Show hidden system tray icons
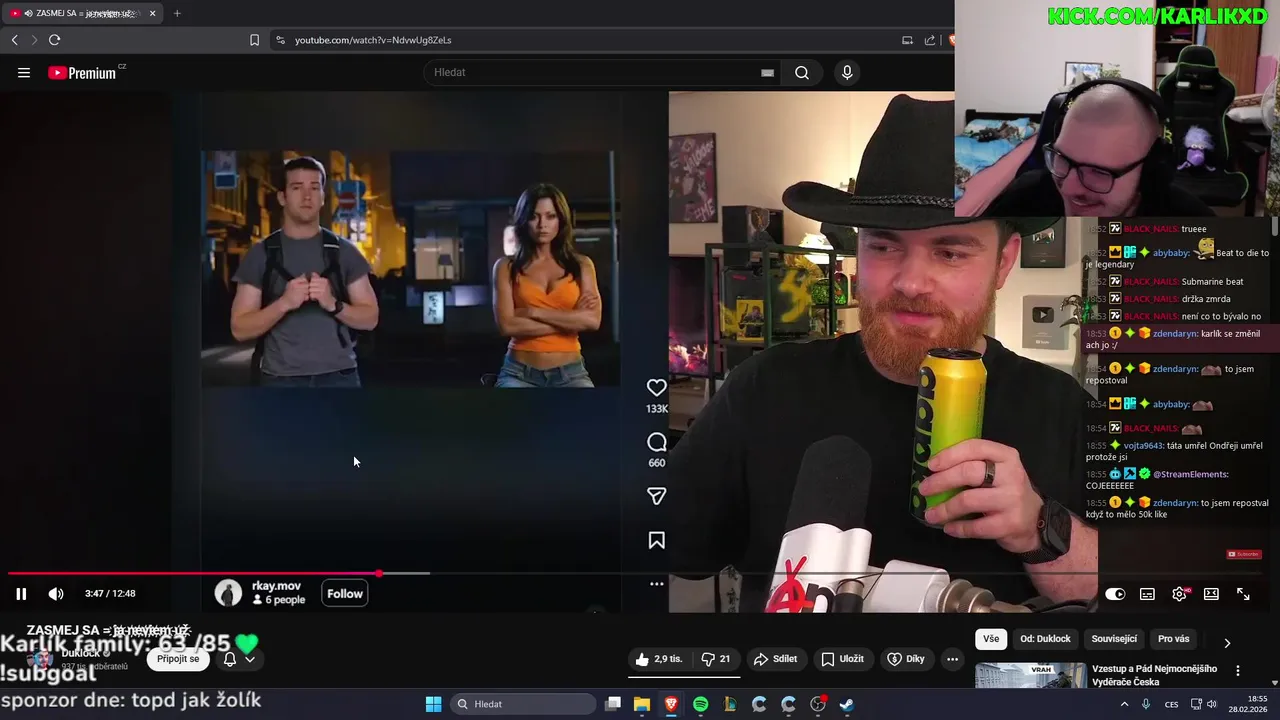Image resolution: width=1280 pixels, height=720 pixels. (x=1124, y=704)
